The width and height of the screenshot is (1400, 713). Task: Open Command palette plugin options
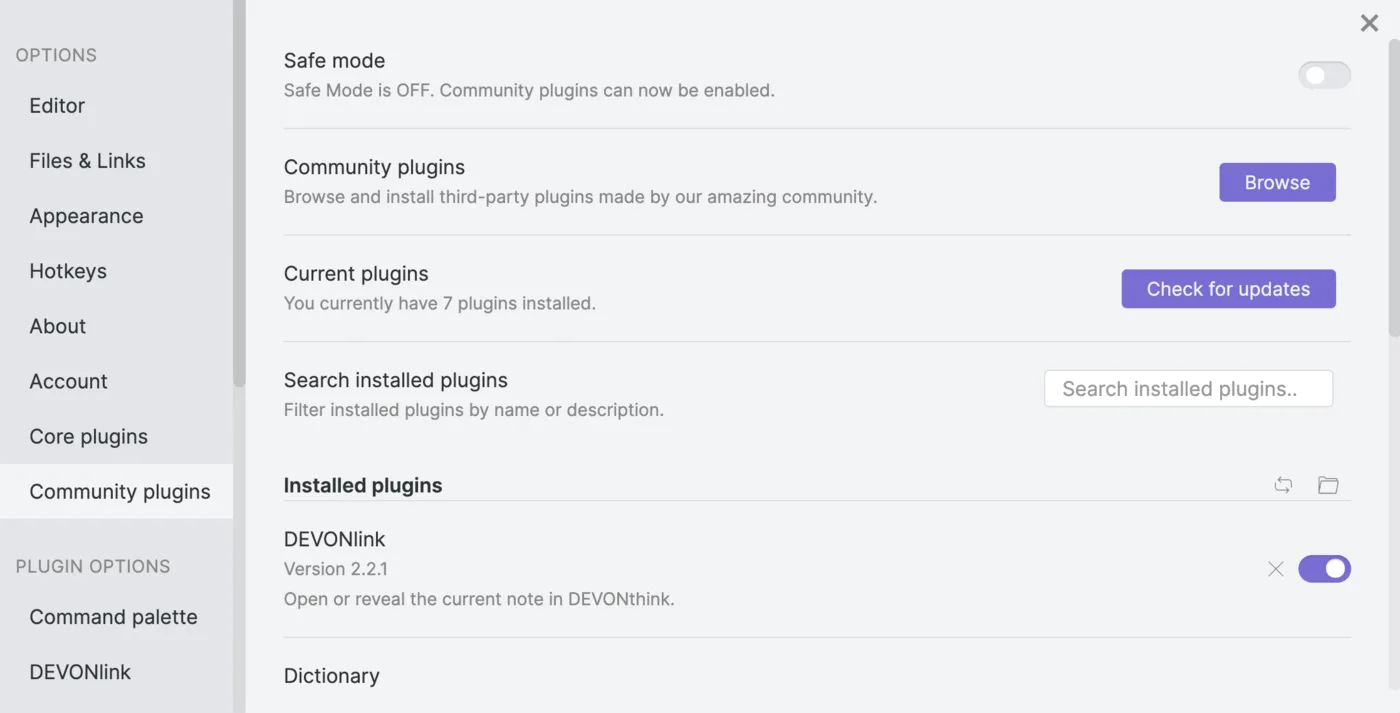[113, 617]
